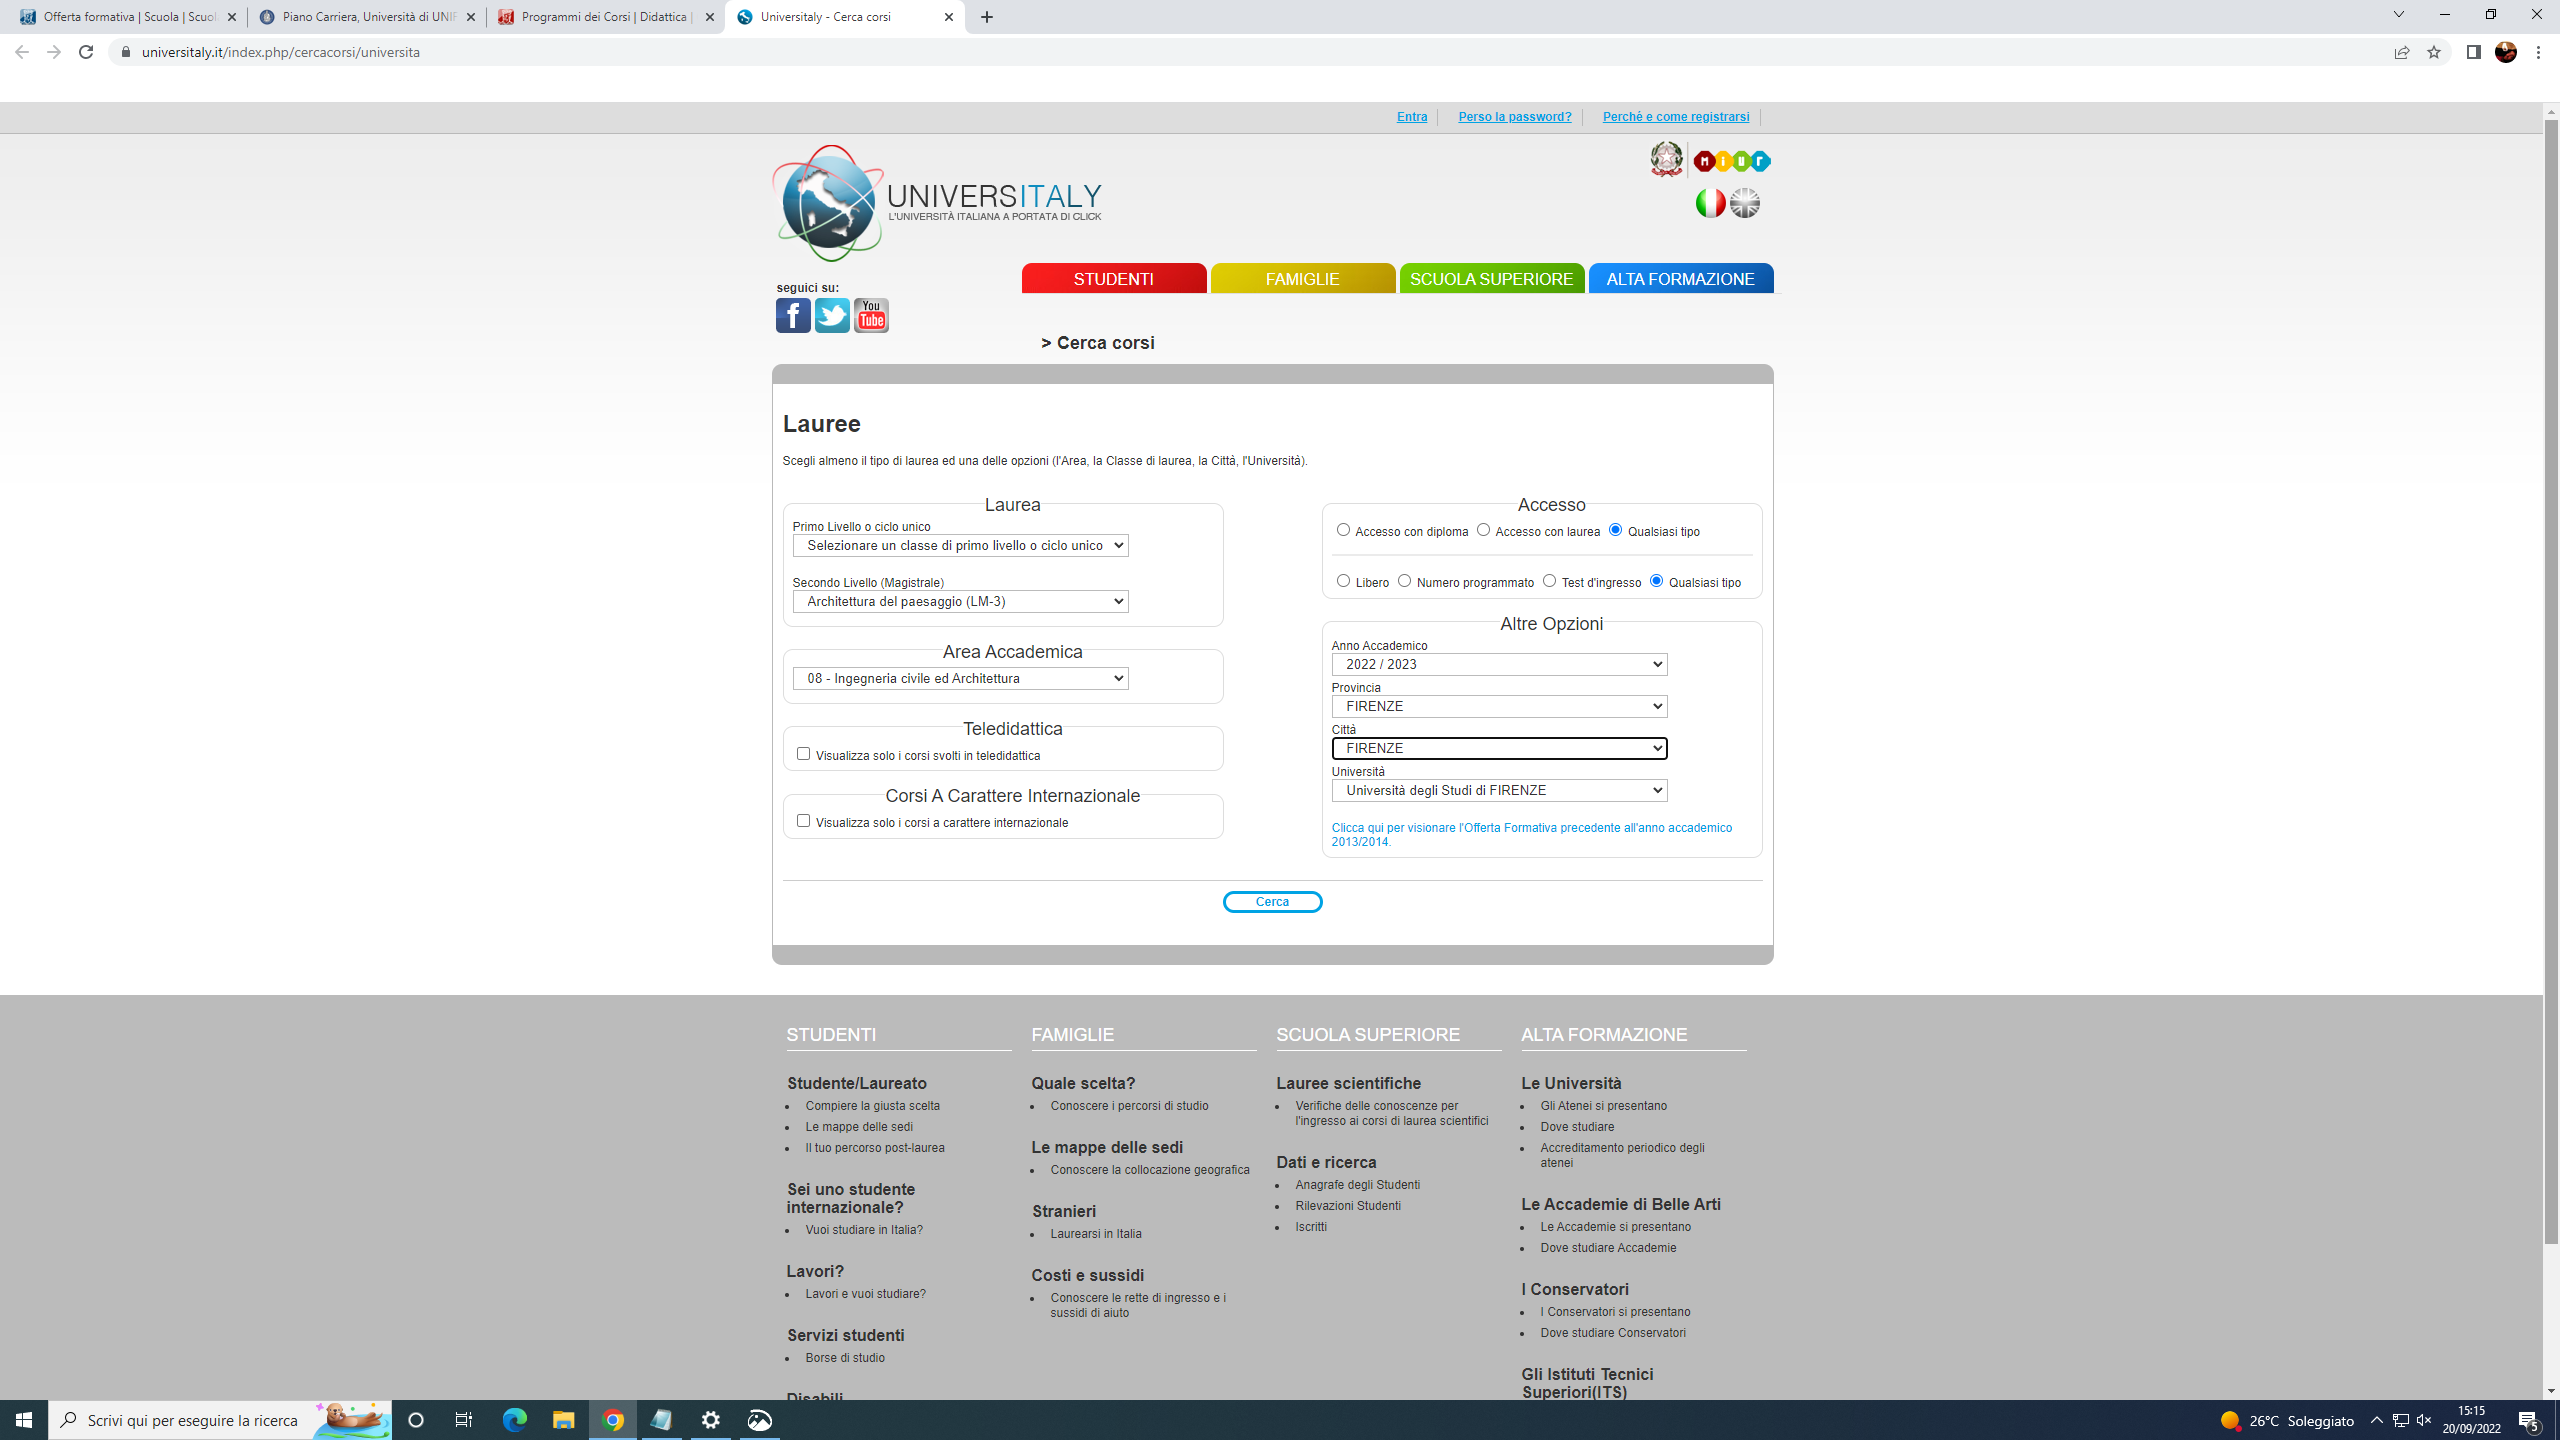Select second-row Qualsiasi tipo admission radio

1656,581
